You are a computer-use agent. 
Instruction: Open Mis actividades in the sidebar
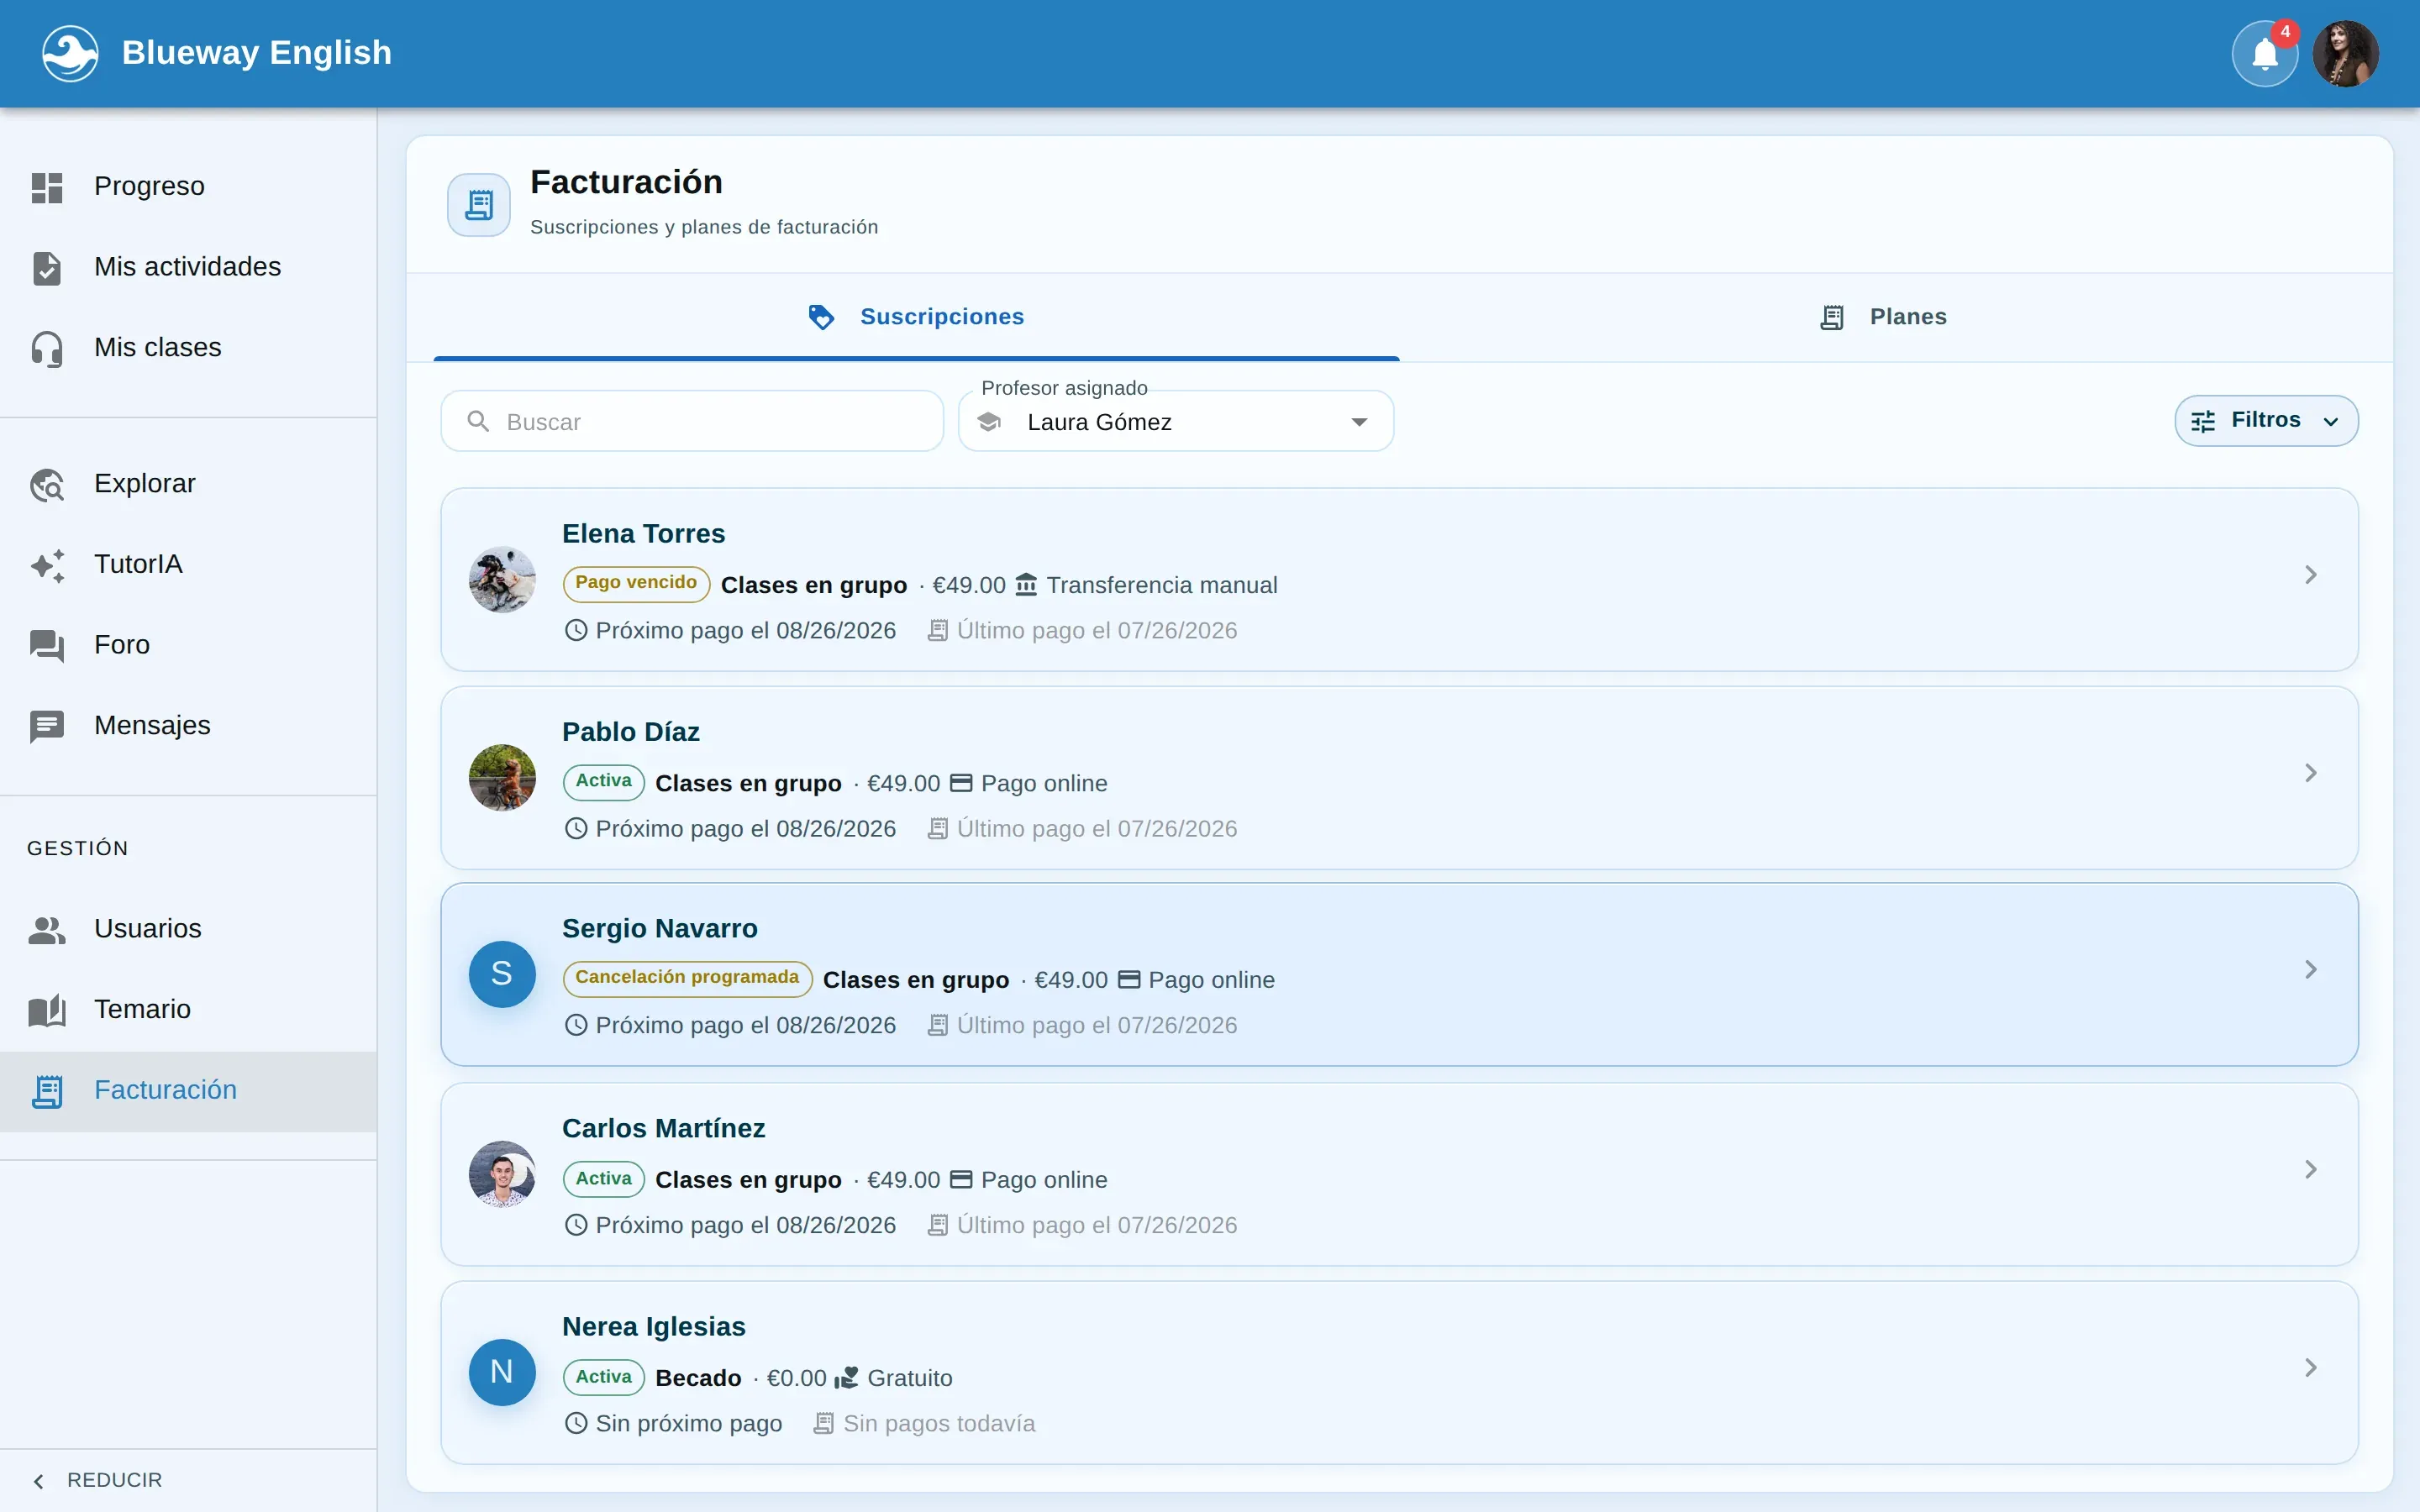click(x=188, y=267)
